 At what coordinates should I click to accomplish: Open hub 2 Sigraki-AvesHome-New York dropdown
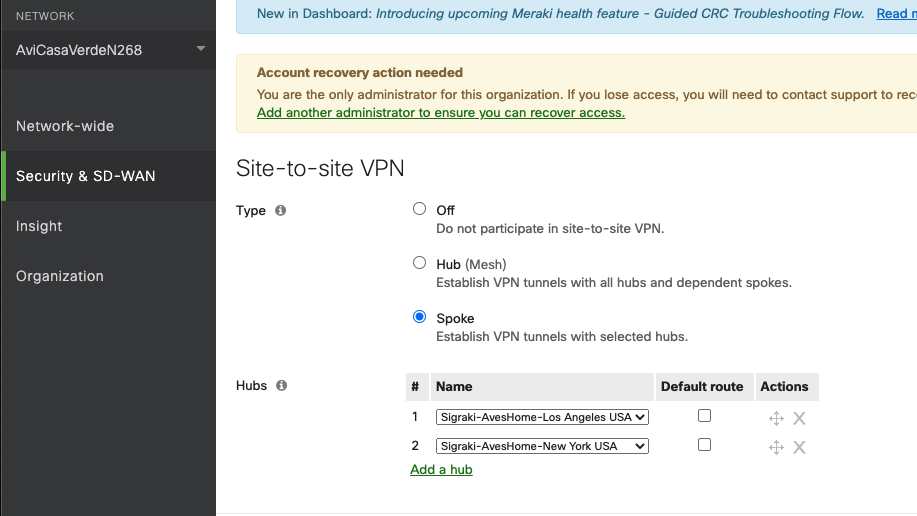[x=542, y=446]
